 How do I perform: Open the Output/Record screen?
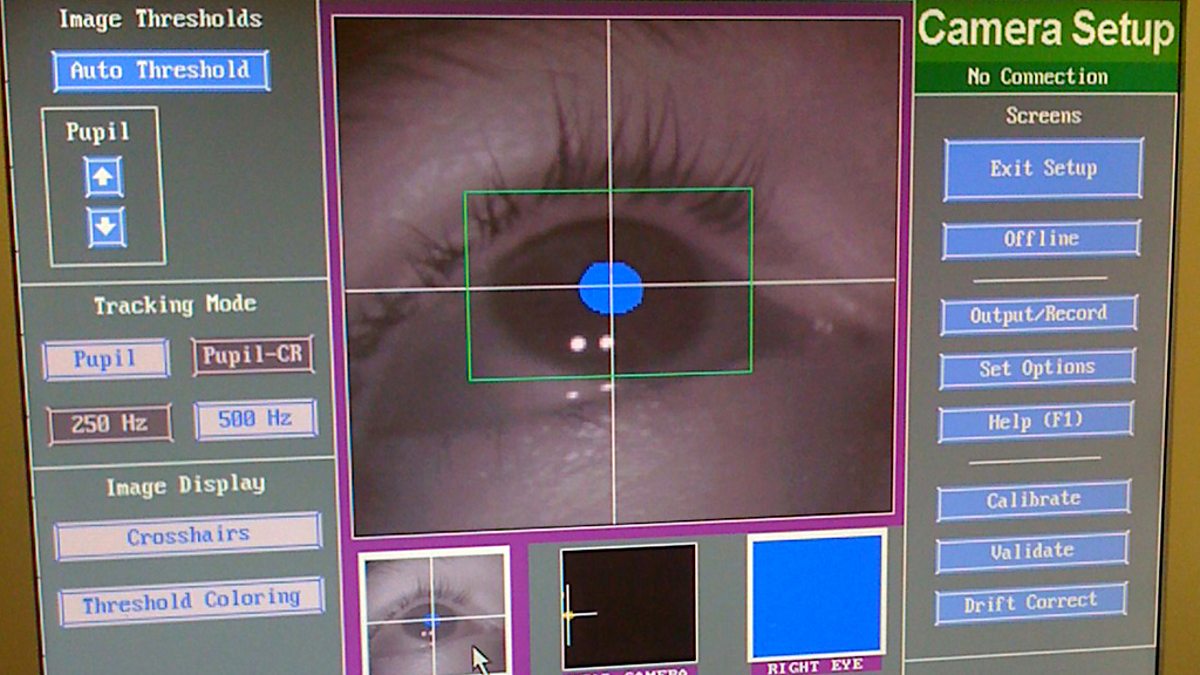1038,315
